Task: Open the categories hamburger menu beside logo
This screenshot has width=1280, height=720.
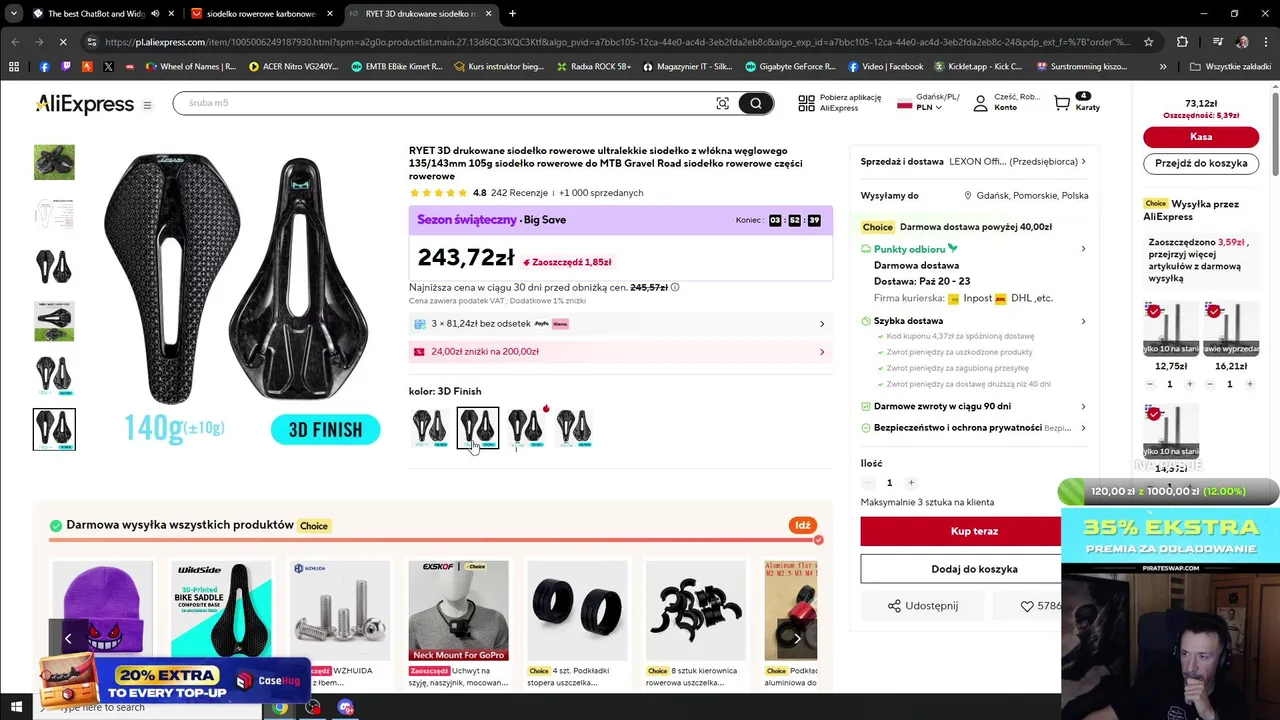Action: [x=147, y=105]
